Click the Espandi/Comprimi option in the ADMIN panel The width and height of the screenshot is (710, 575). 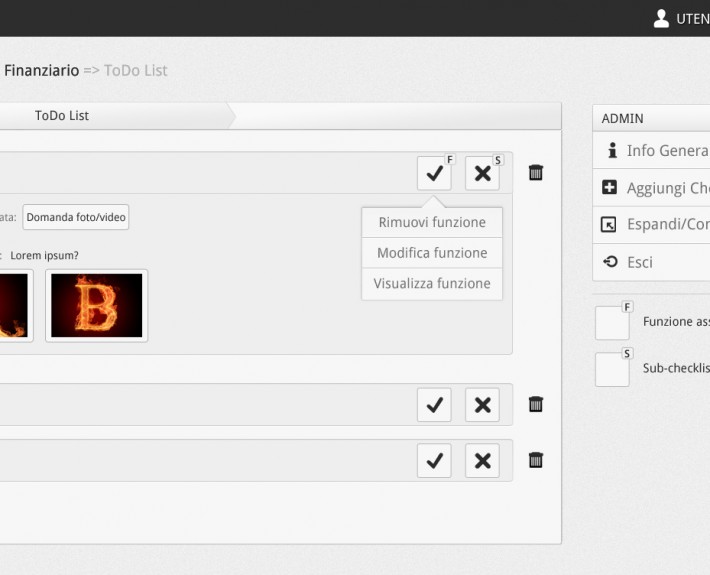coord(651,225)
